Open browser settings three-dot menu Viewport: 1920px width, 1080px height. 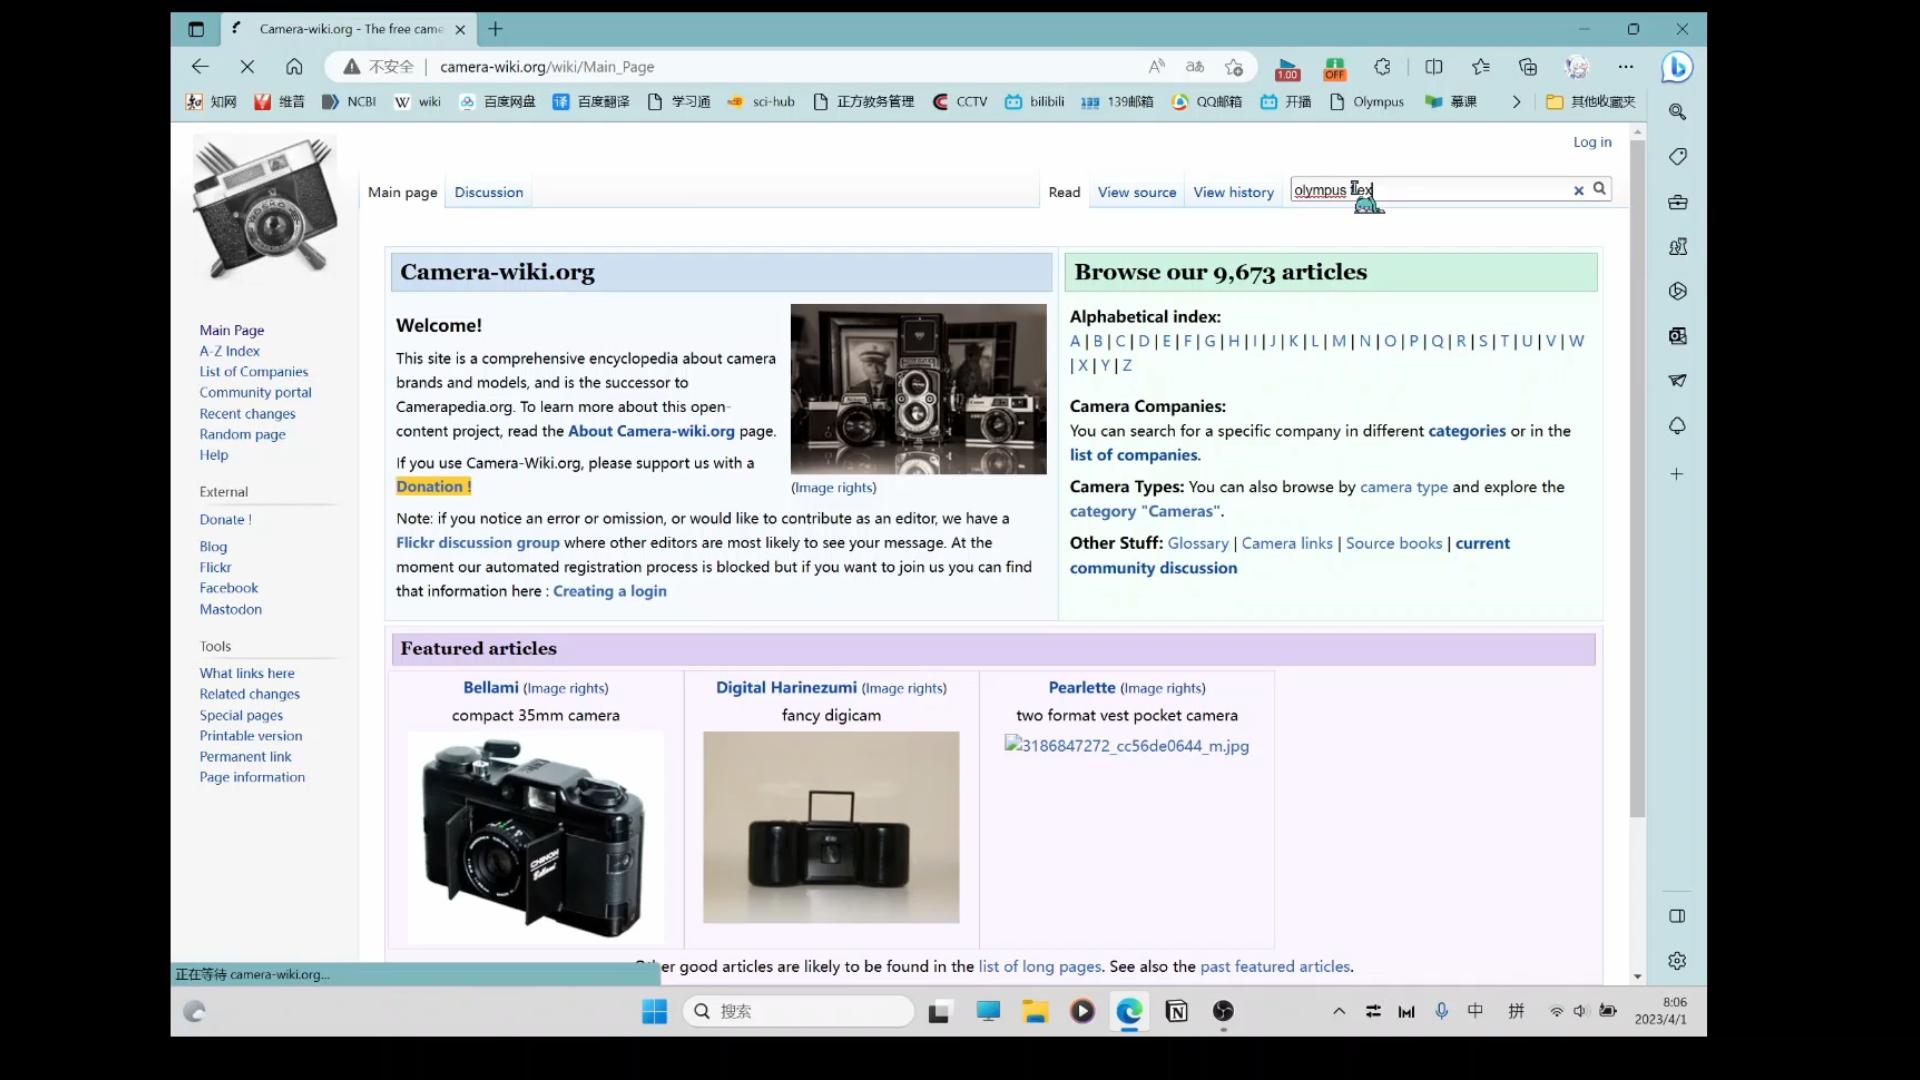click(x=1626, y=66)
